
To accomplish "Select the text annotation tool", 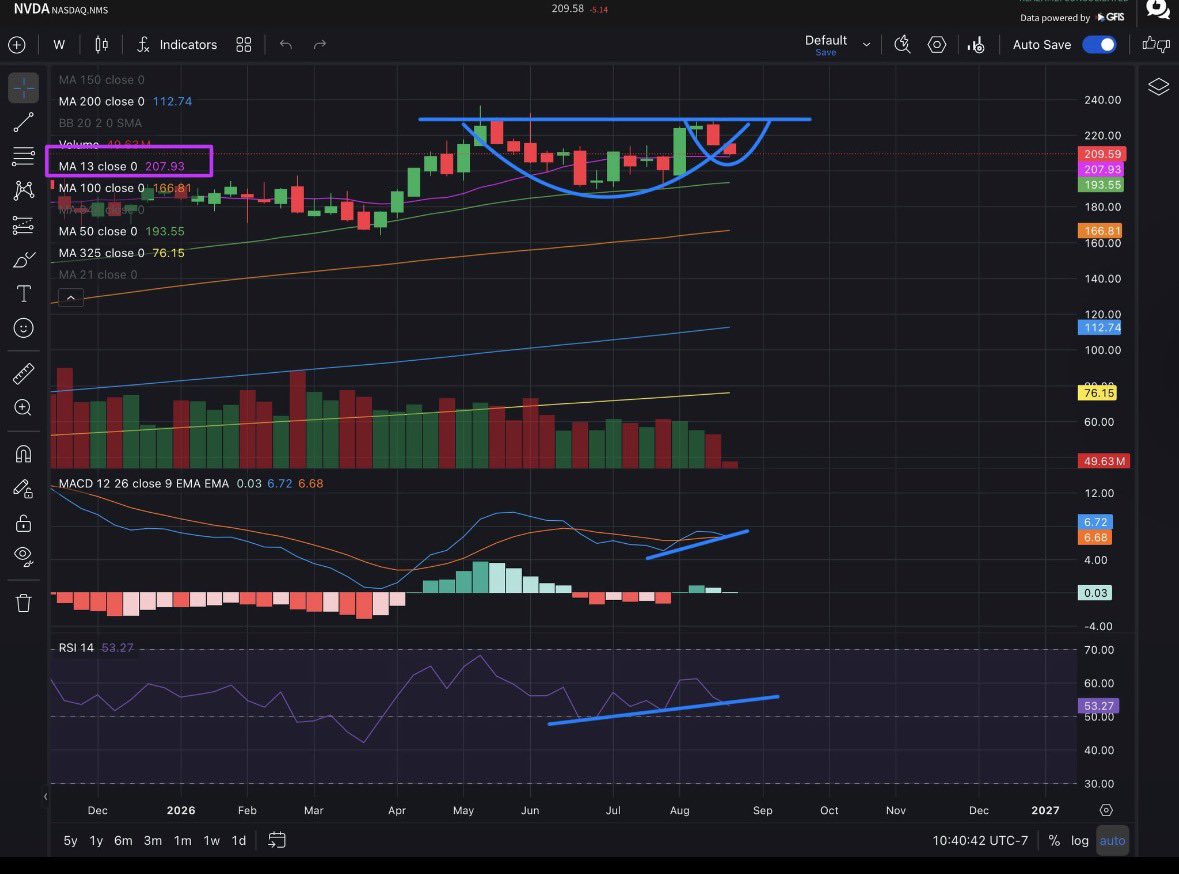I will click(x=23, y=293).
